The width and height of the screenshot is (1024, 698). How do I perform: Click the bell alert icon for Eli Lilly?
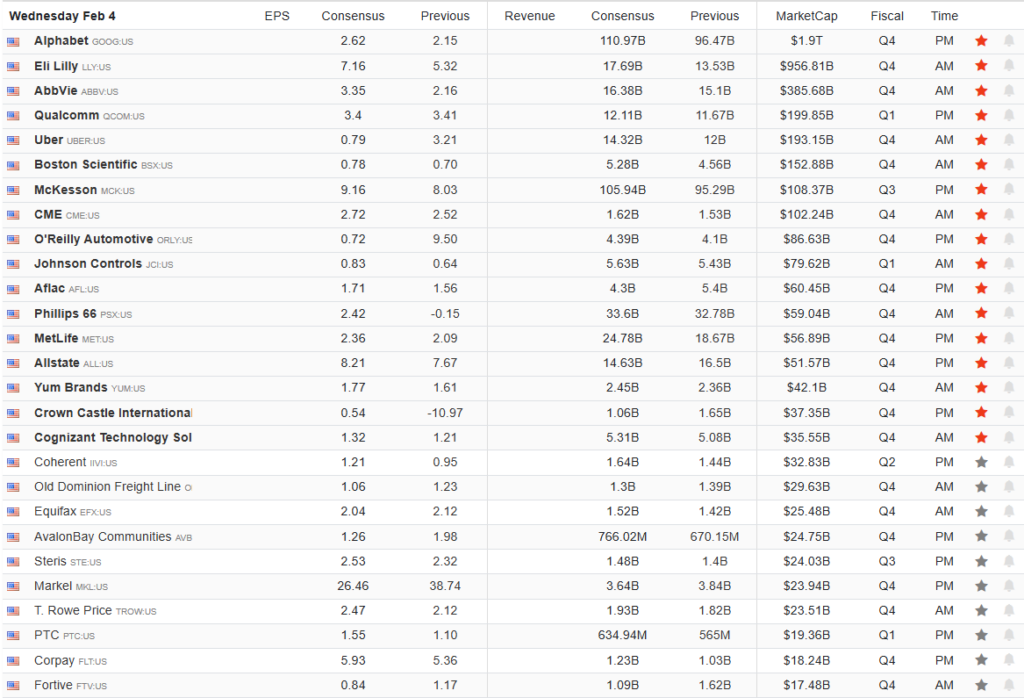[x=1008, y=66]
